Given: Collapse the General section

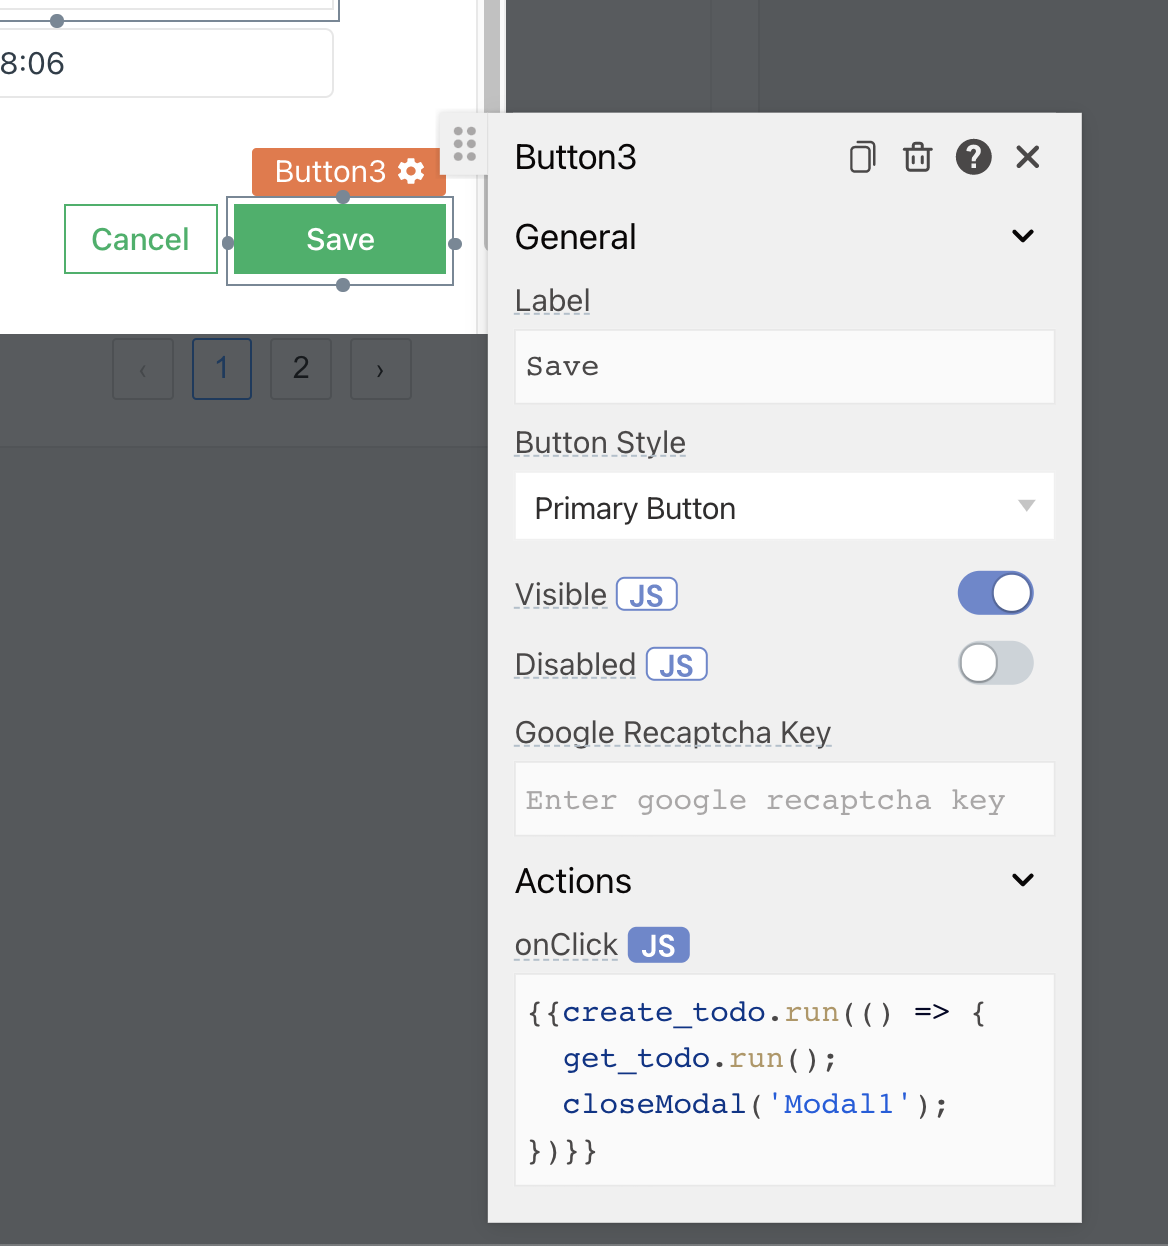Looking at the screenshot, I should coord(1022,236).
